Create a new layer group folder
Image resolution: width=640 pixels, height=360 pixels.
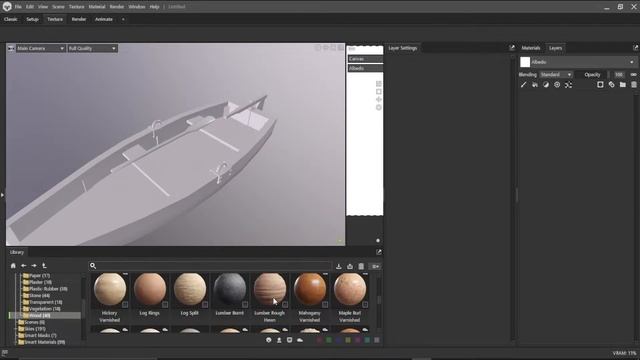pos(622,84)
